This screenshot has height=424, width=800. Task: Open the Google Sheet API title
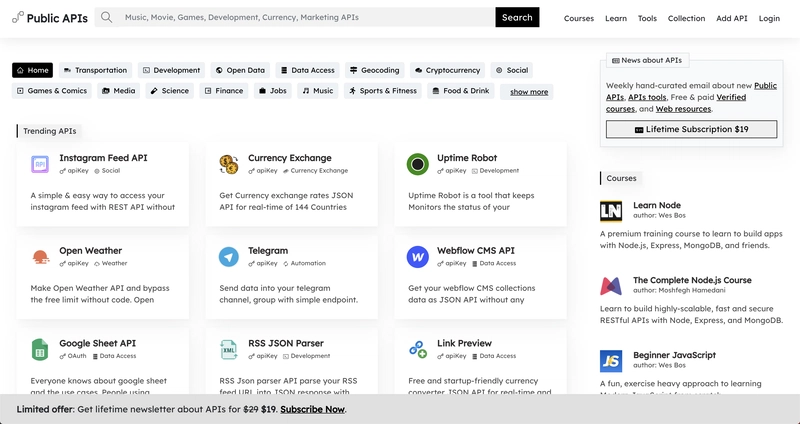point(97,343)
